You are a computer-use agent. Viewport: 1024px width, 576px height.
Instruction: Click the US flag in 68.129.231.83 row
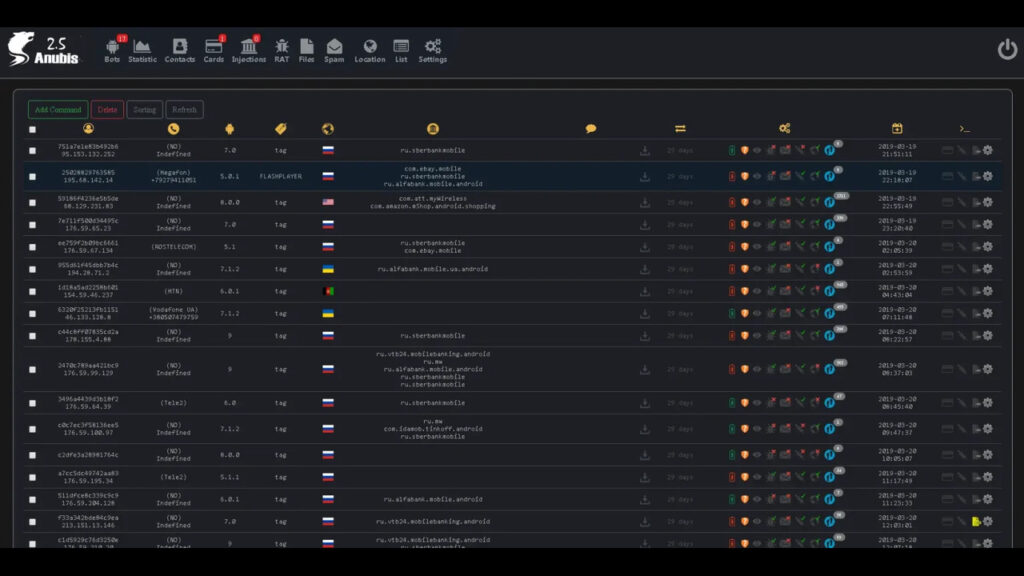point(328,202)
